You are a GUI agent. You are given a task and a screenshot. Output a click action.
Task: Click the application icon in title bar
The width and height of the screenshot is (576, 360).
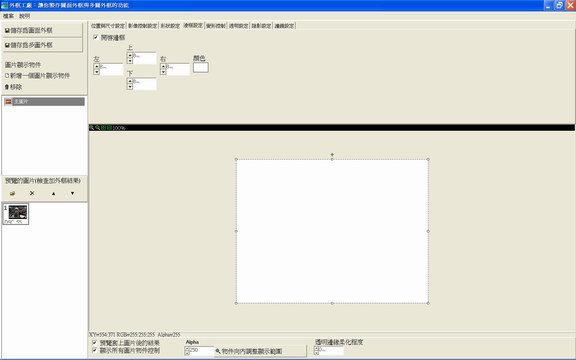tap(4, 5)
